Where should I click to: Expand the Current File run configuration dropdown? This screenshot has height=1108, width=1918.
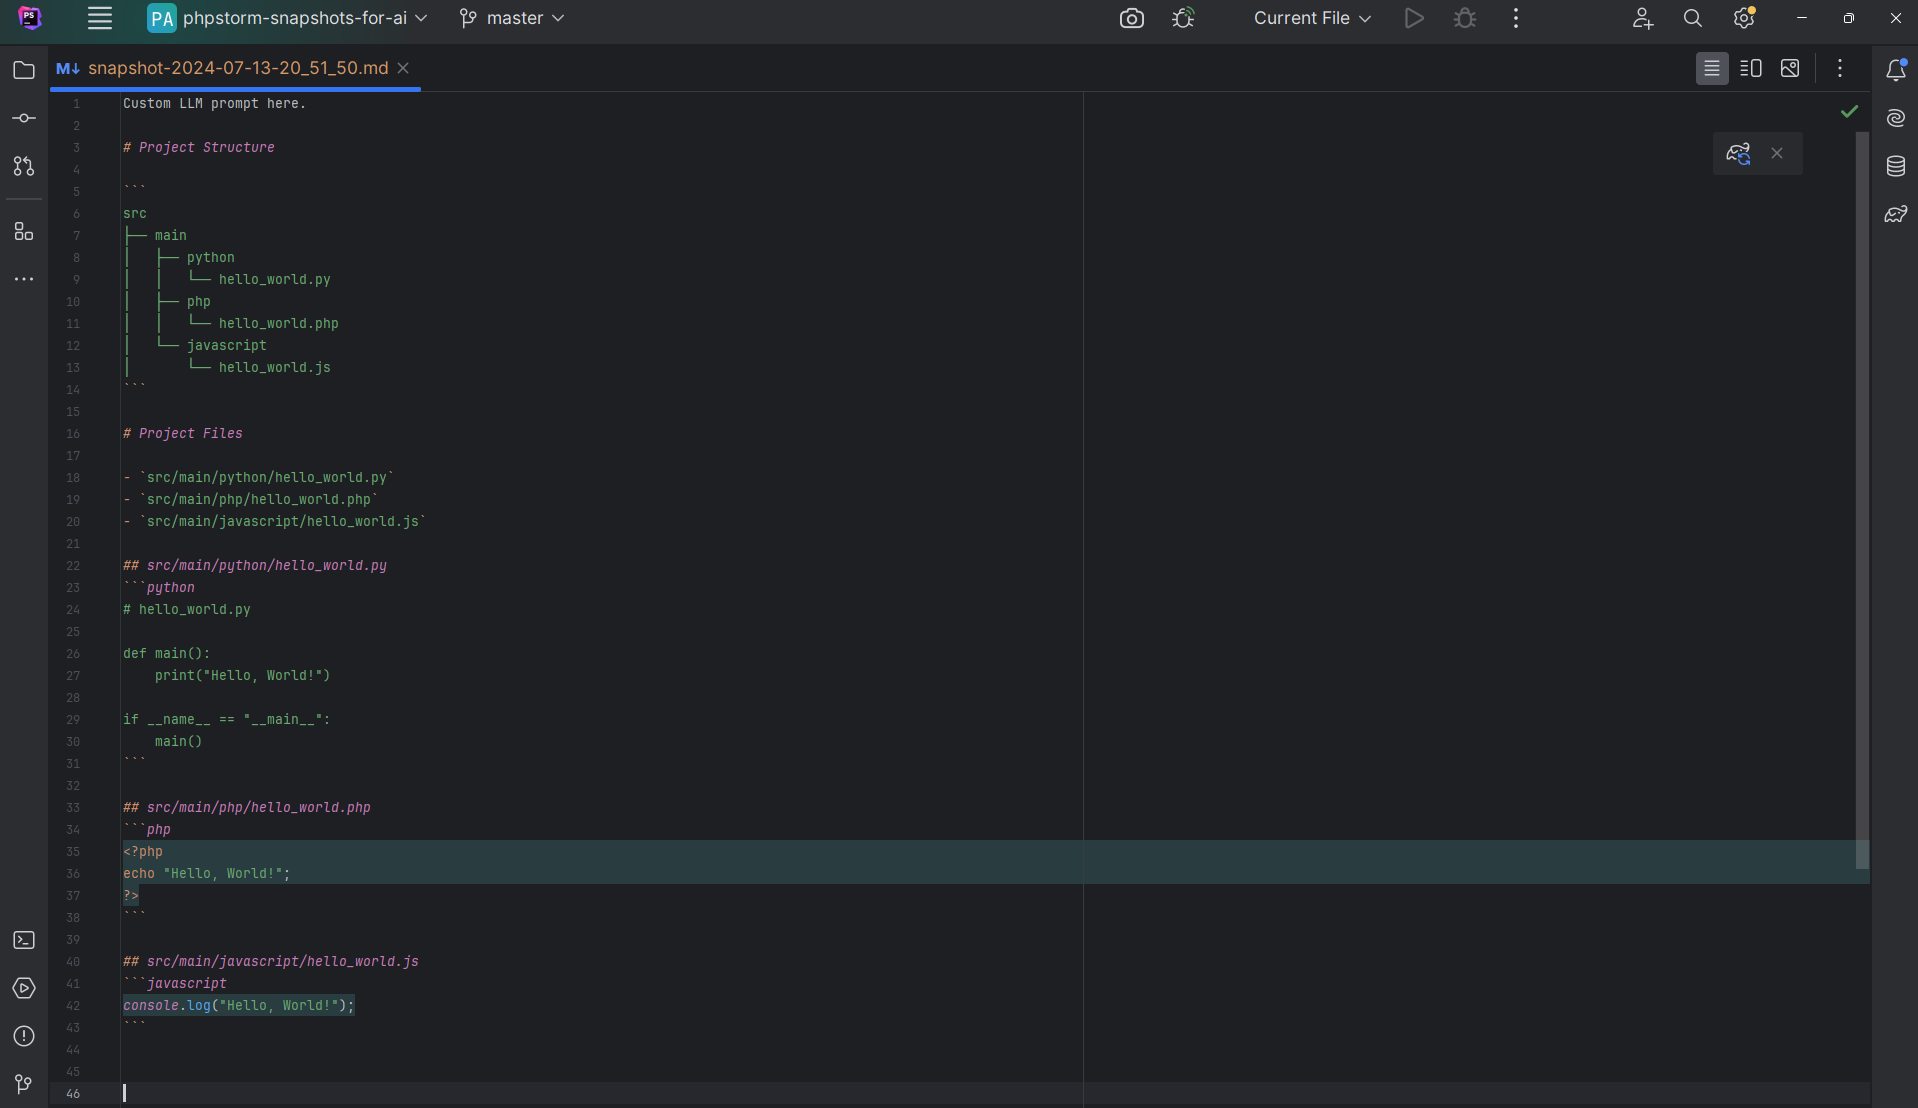[x=1312, y=18]
